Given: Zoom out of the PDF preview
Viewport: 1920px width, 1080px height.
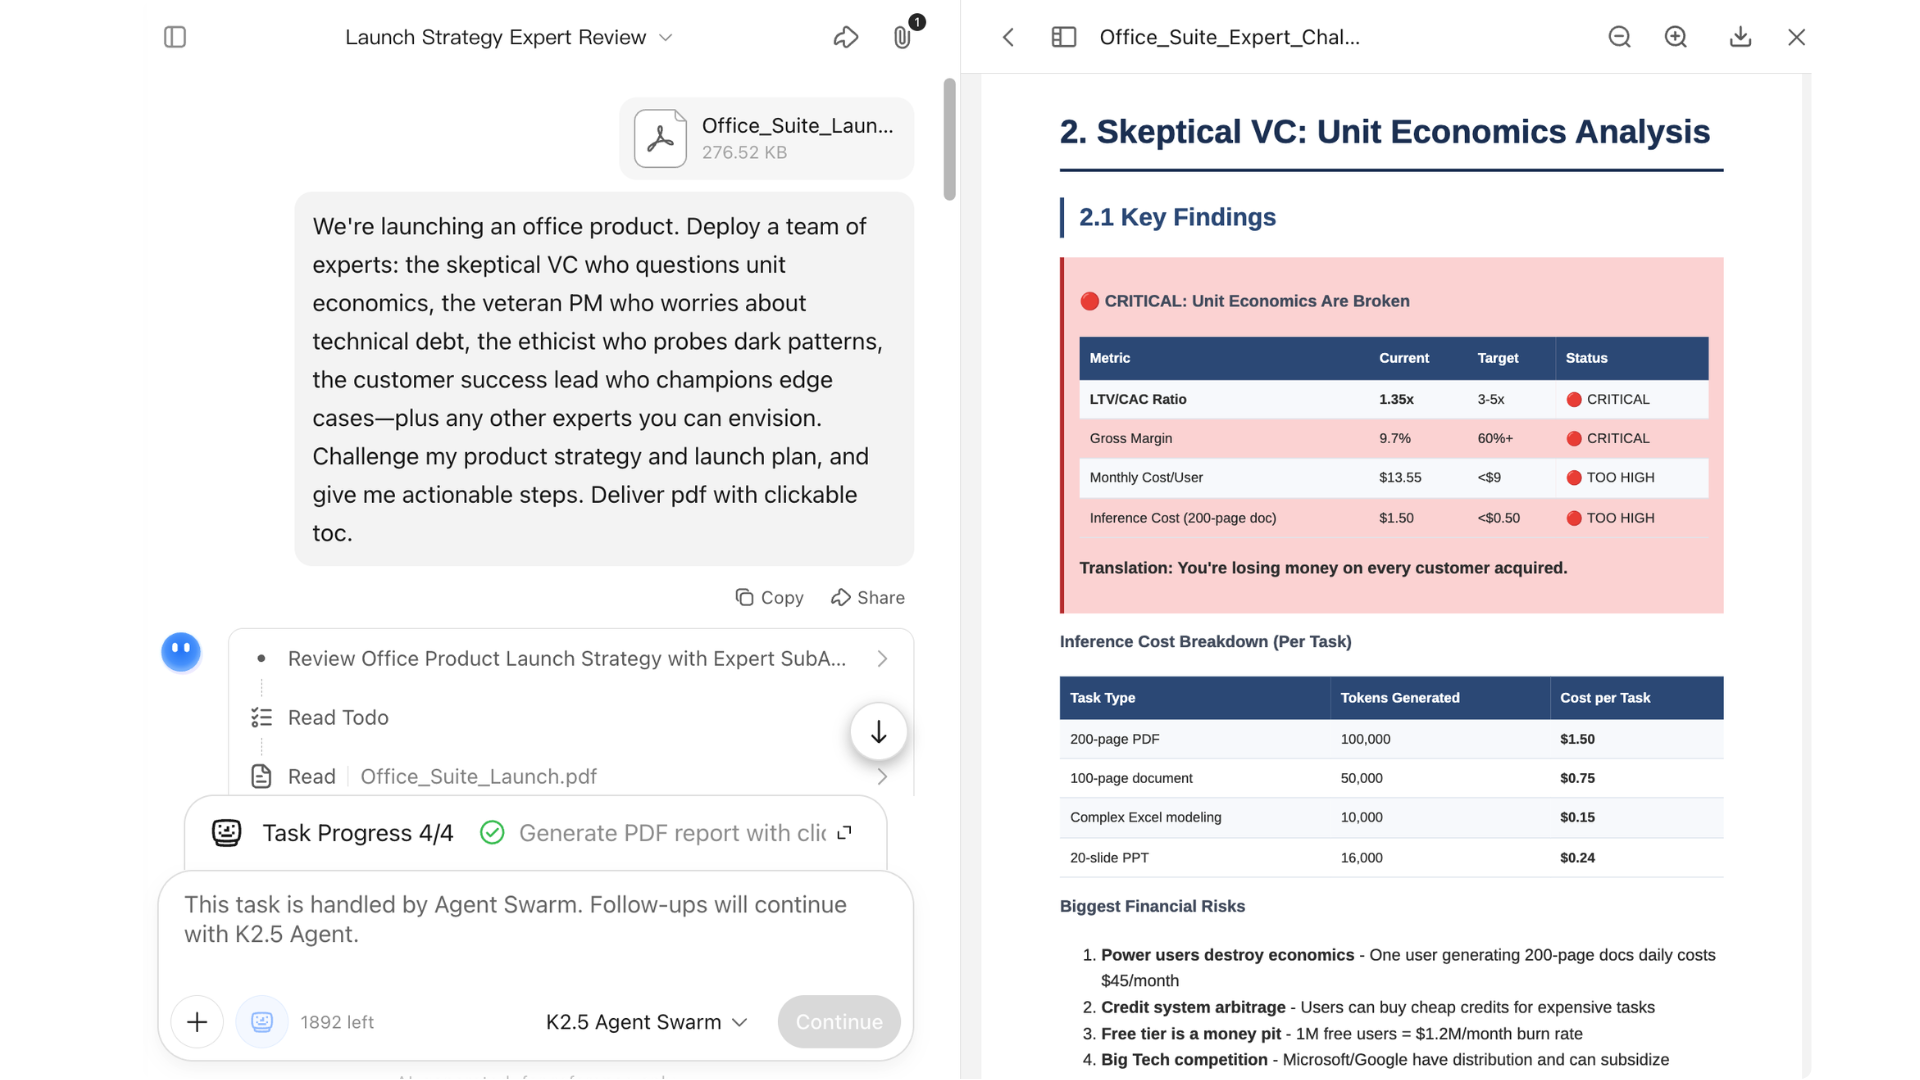Looking at the screenshot, I should 1619,37.
